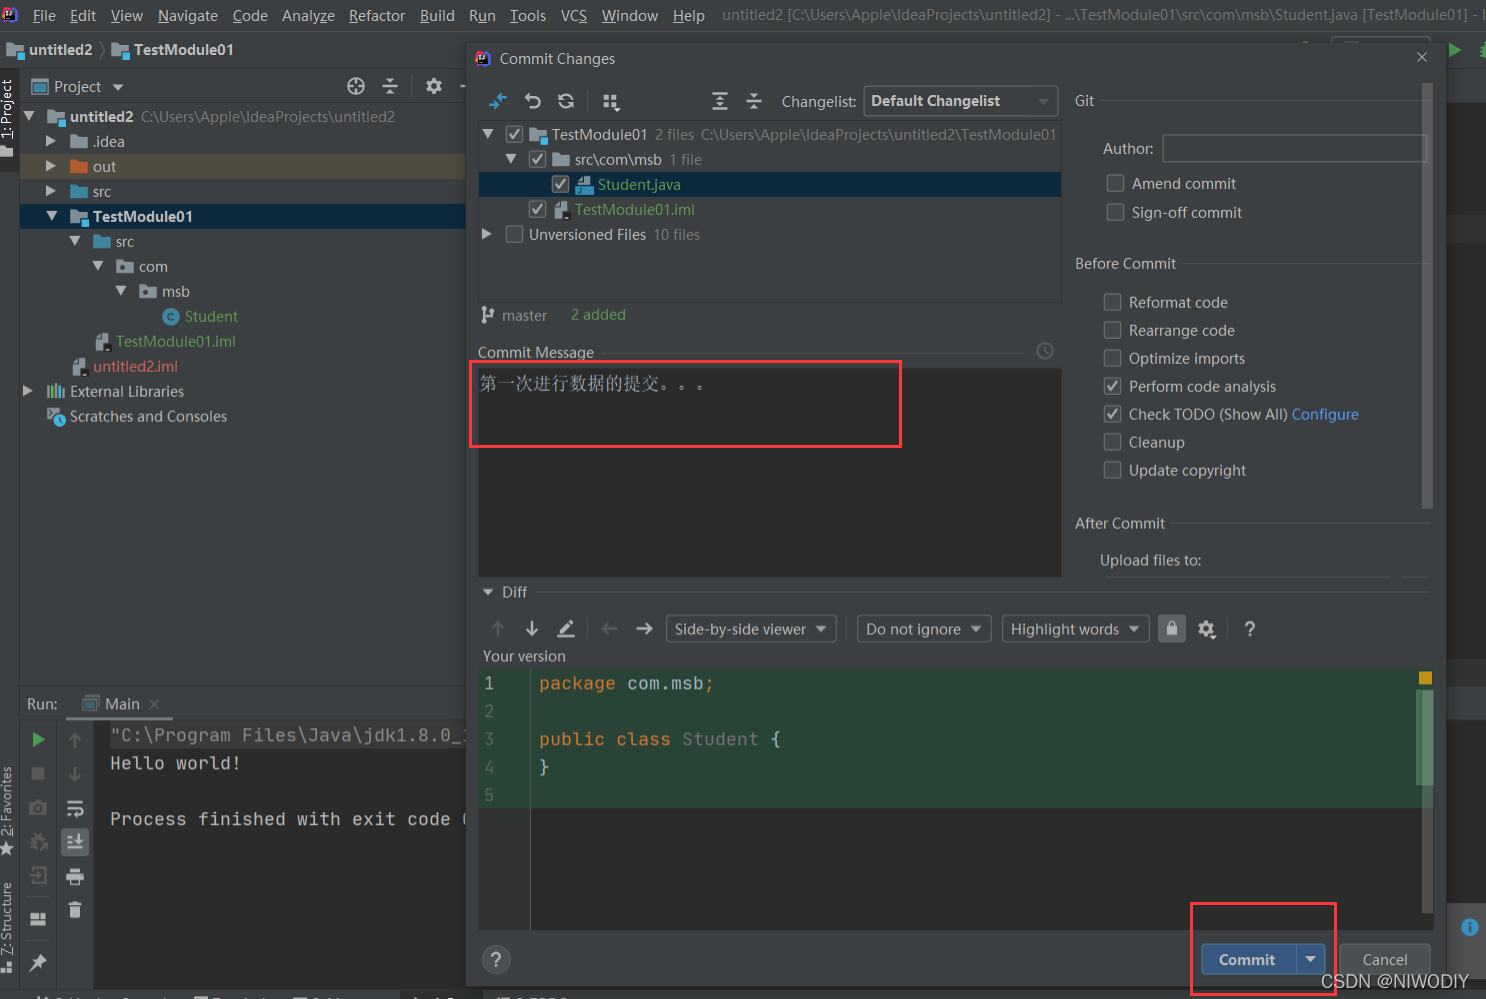Open the Navigate menu

tap(188, 15)
